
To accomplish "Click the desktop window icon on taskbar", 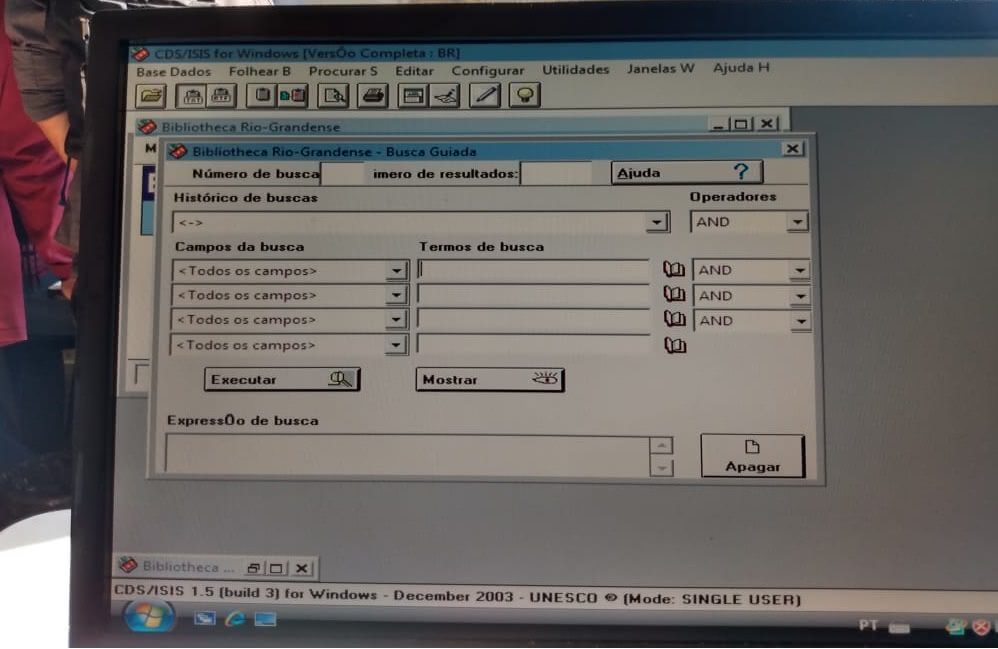I will [x=265, y=618].
